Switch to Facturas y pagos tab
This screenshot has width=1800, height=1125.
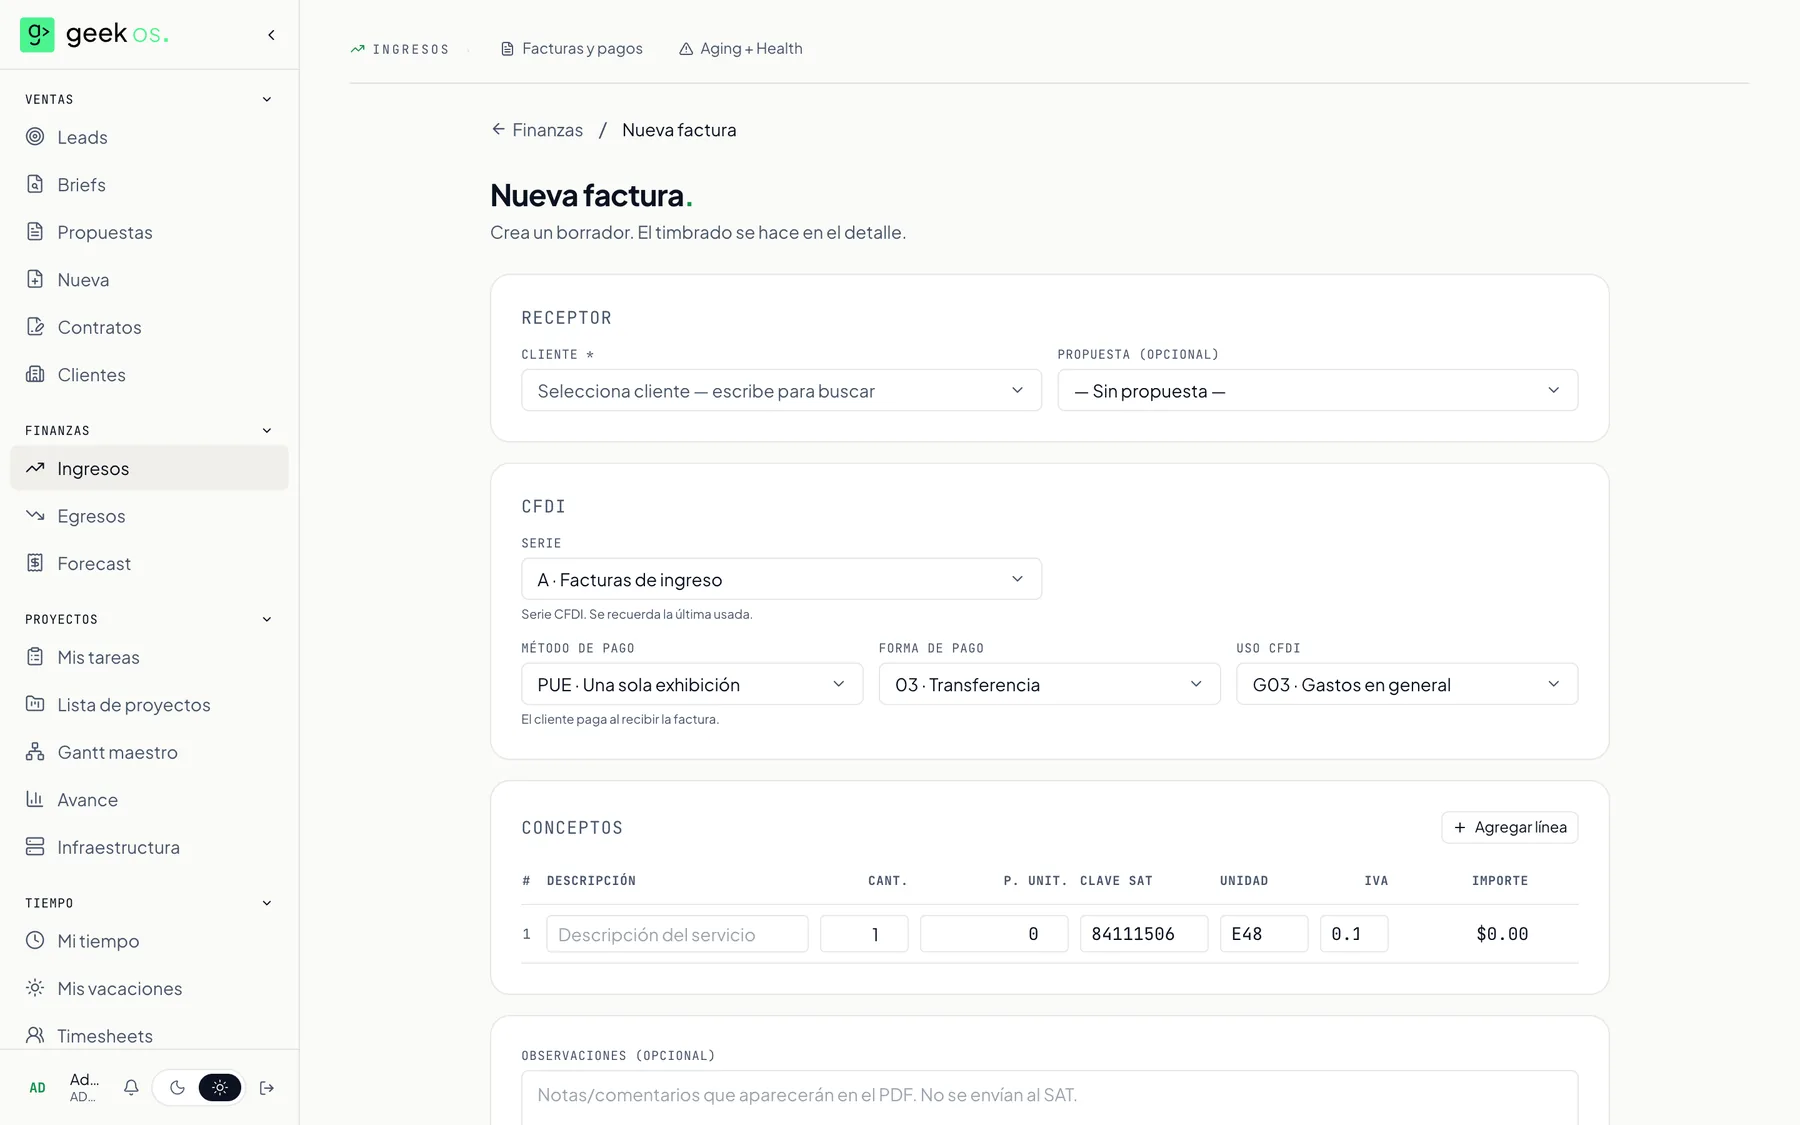(x=572, y=49)
